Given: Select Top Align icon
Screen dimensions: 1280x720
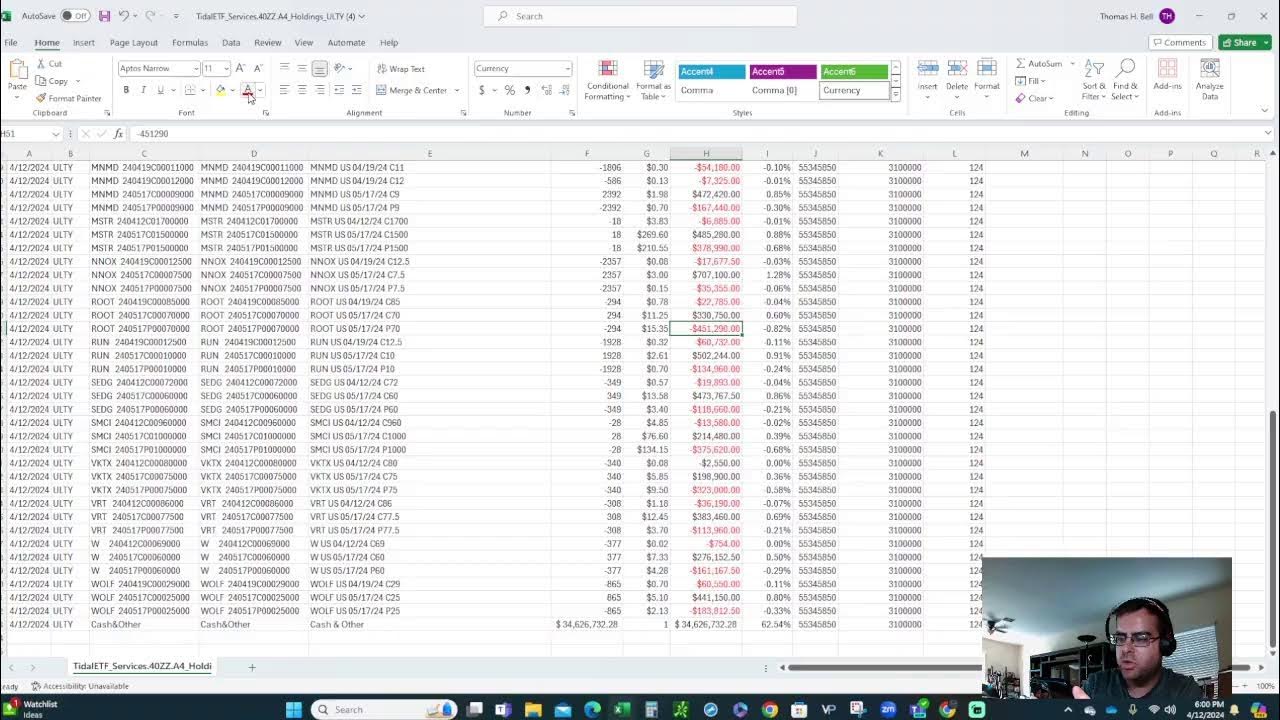Looking at the screenshot, I should pyautogui.click(x=284, y=68).
